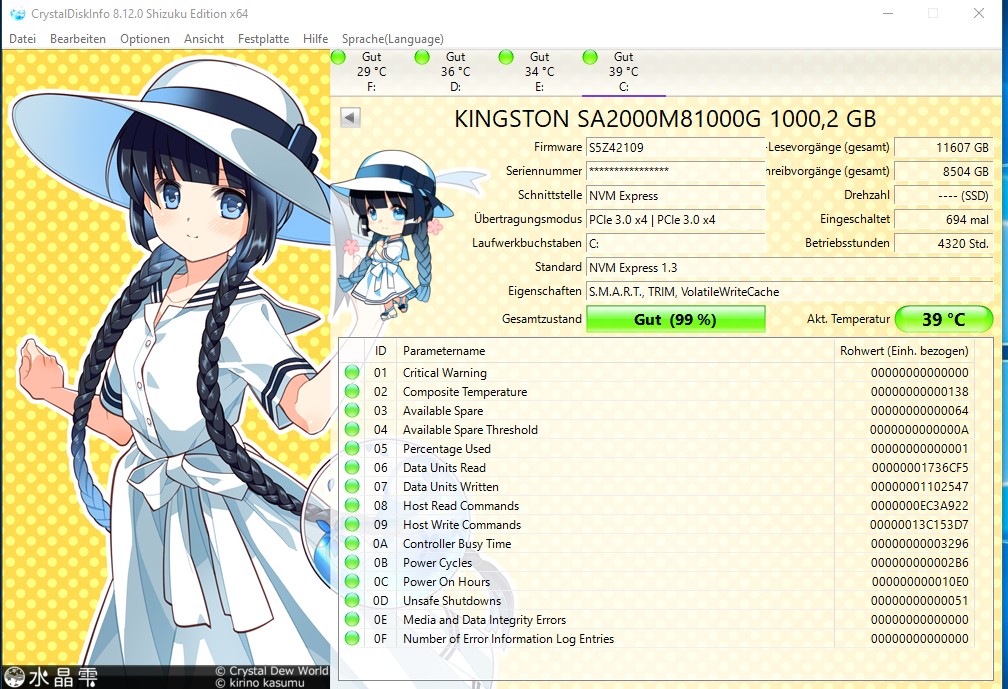1008x689 pixels.
Task: Click raw value 0000001102547 for Data Units Written
Action: coord(920,487)
